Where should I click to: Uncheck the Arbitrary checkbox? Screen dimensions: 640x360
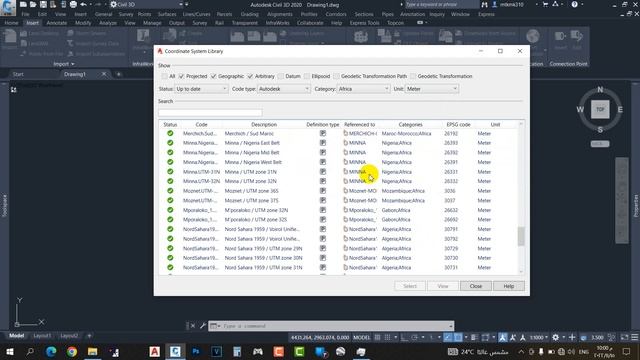250,76
